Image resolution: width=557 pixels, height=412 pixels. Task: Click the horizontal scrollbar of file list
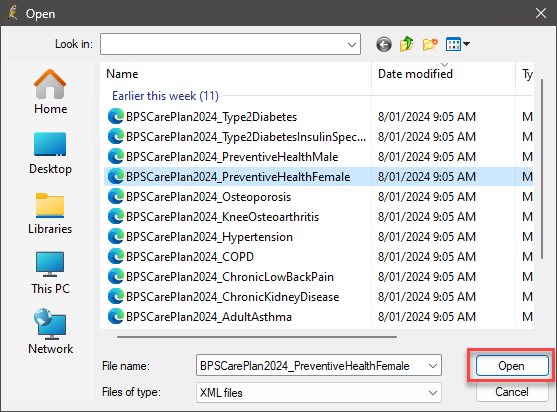tap(257, 337)
